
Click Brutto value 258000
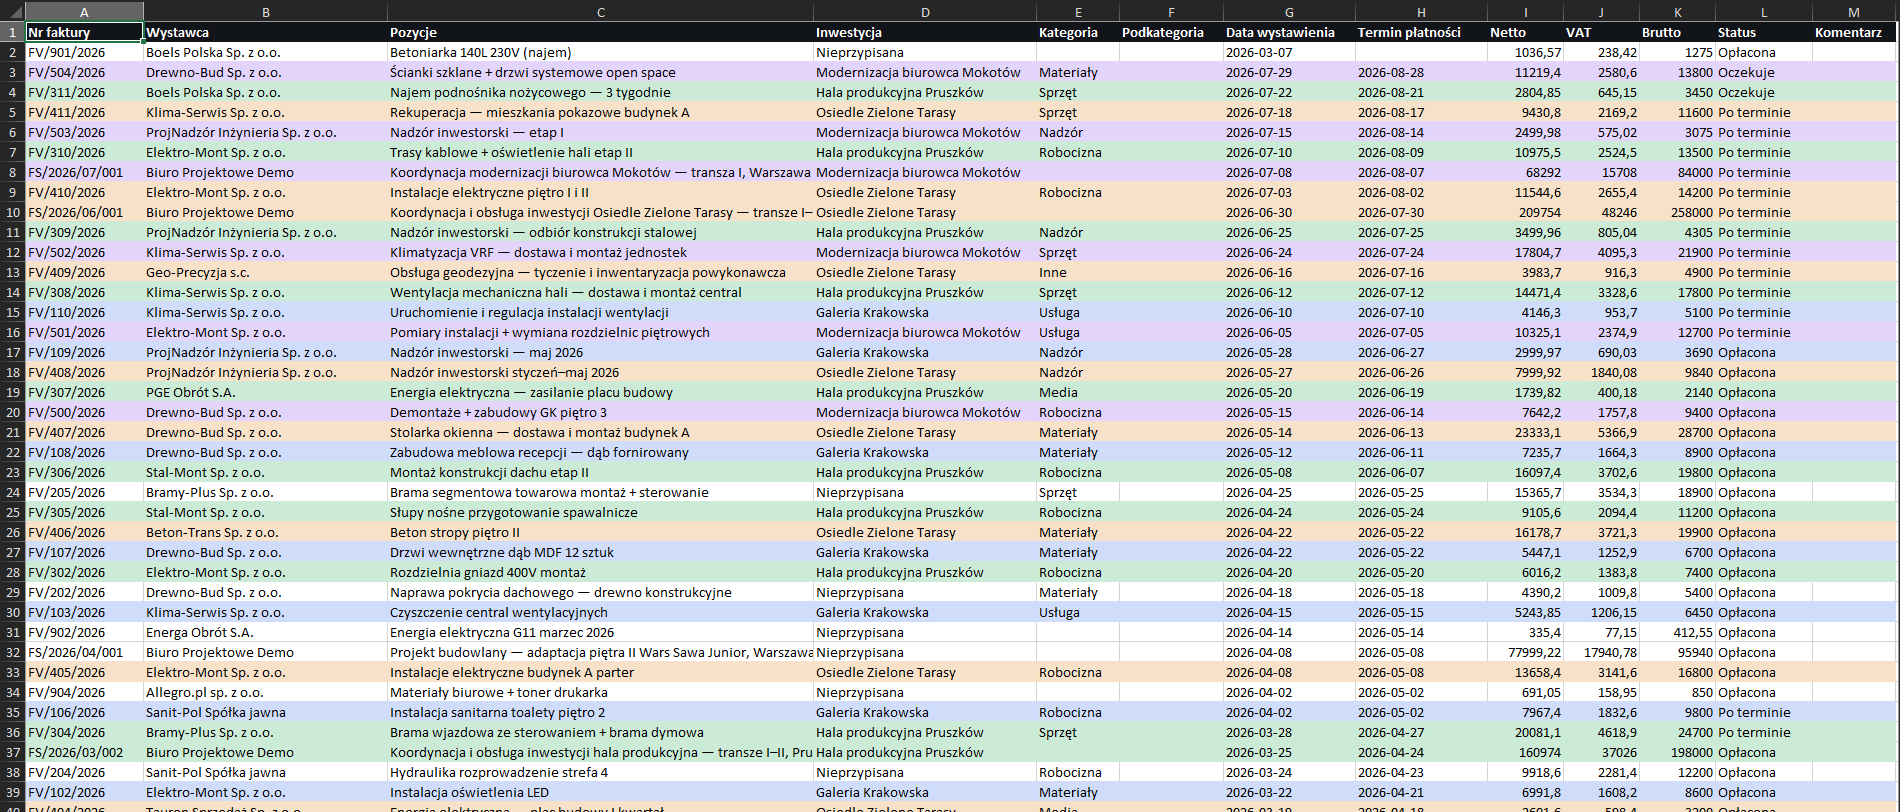1677,212
